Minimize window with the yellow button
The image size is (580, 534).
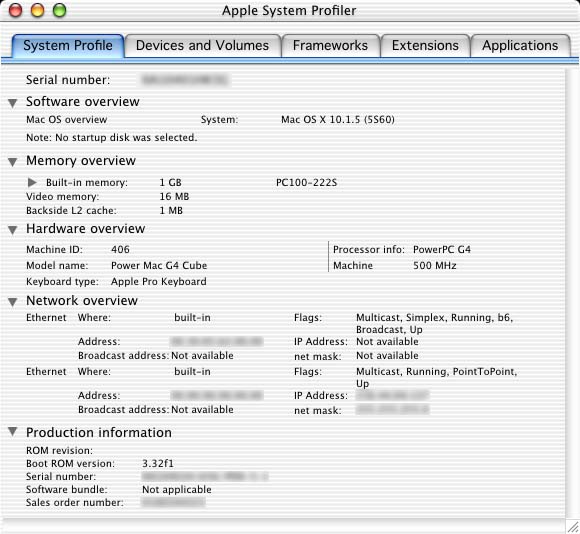(37, 10)
